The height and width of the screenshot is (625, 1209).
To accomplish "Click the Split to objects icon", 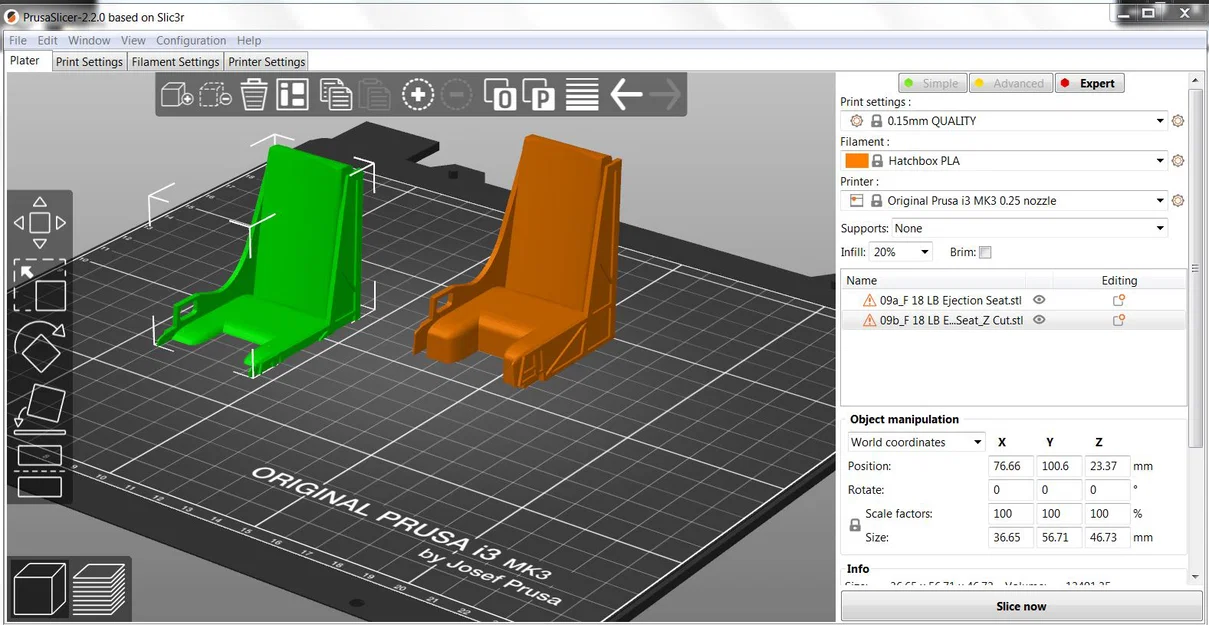I will point(500,95).
